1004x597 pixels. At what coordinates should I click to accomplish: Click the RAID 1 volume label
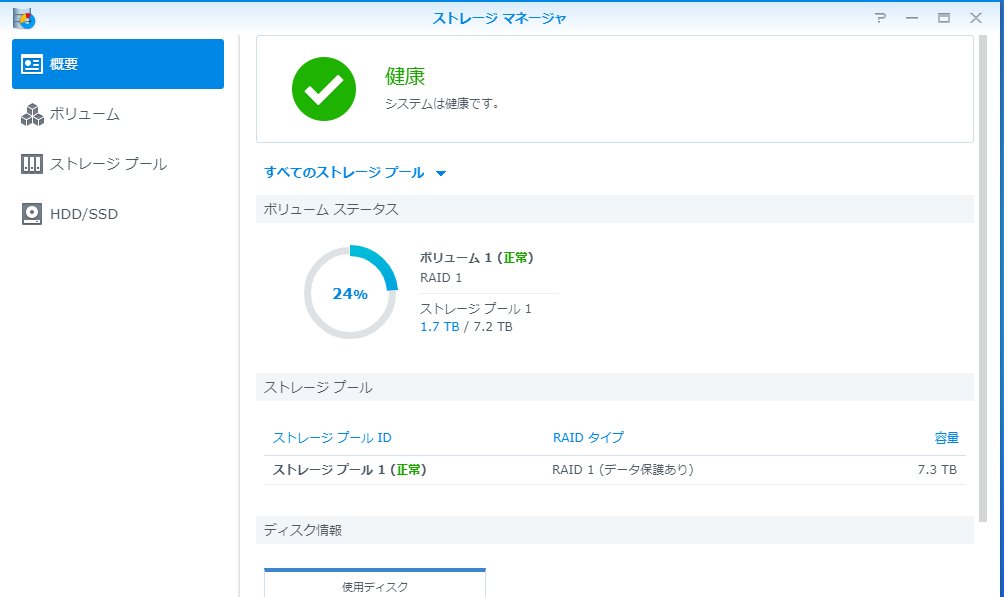click(x=441, y=277)
